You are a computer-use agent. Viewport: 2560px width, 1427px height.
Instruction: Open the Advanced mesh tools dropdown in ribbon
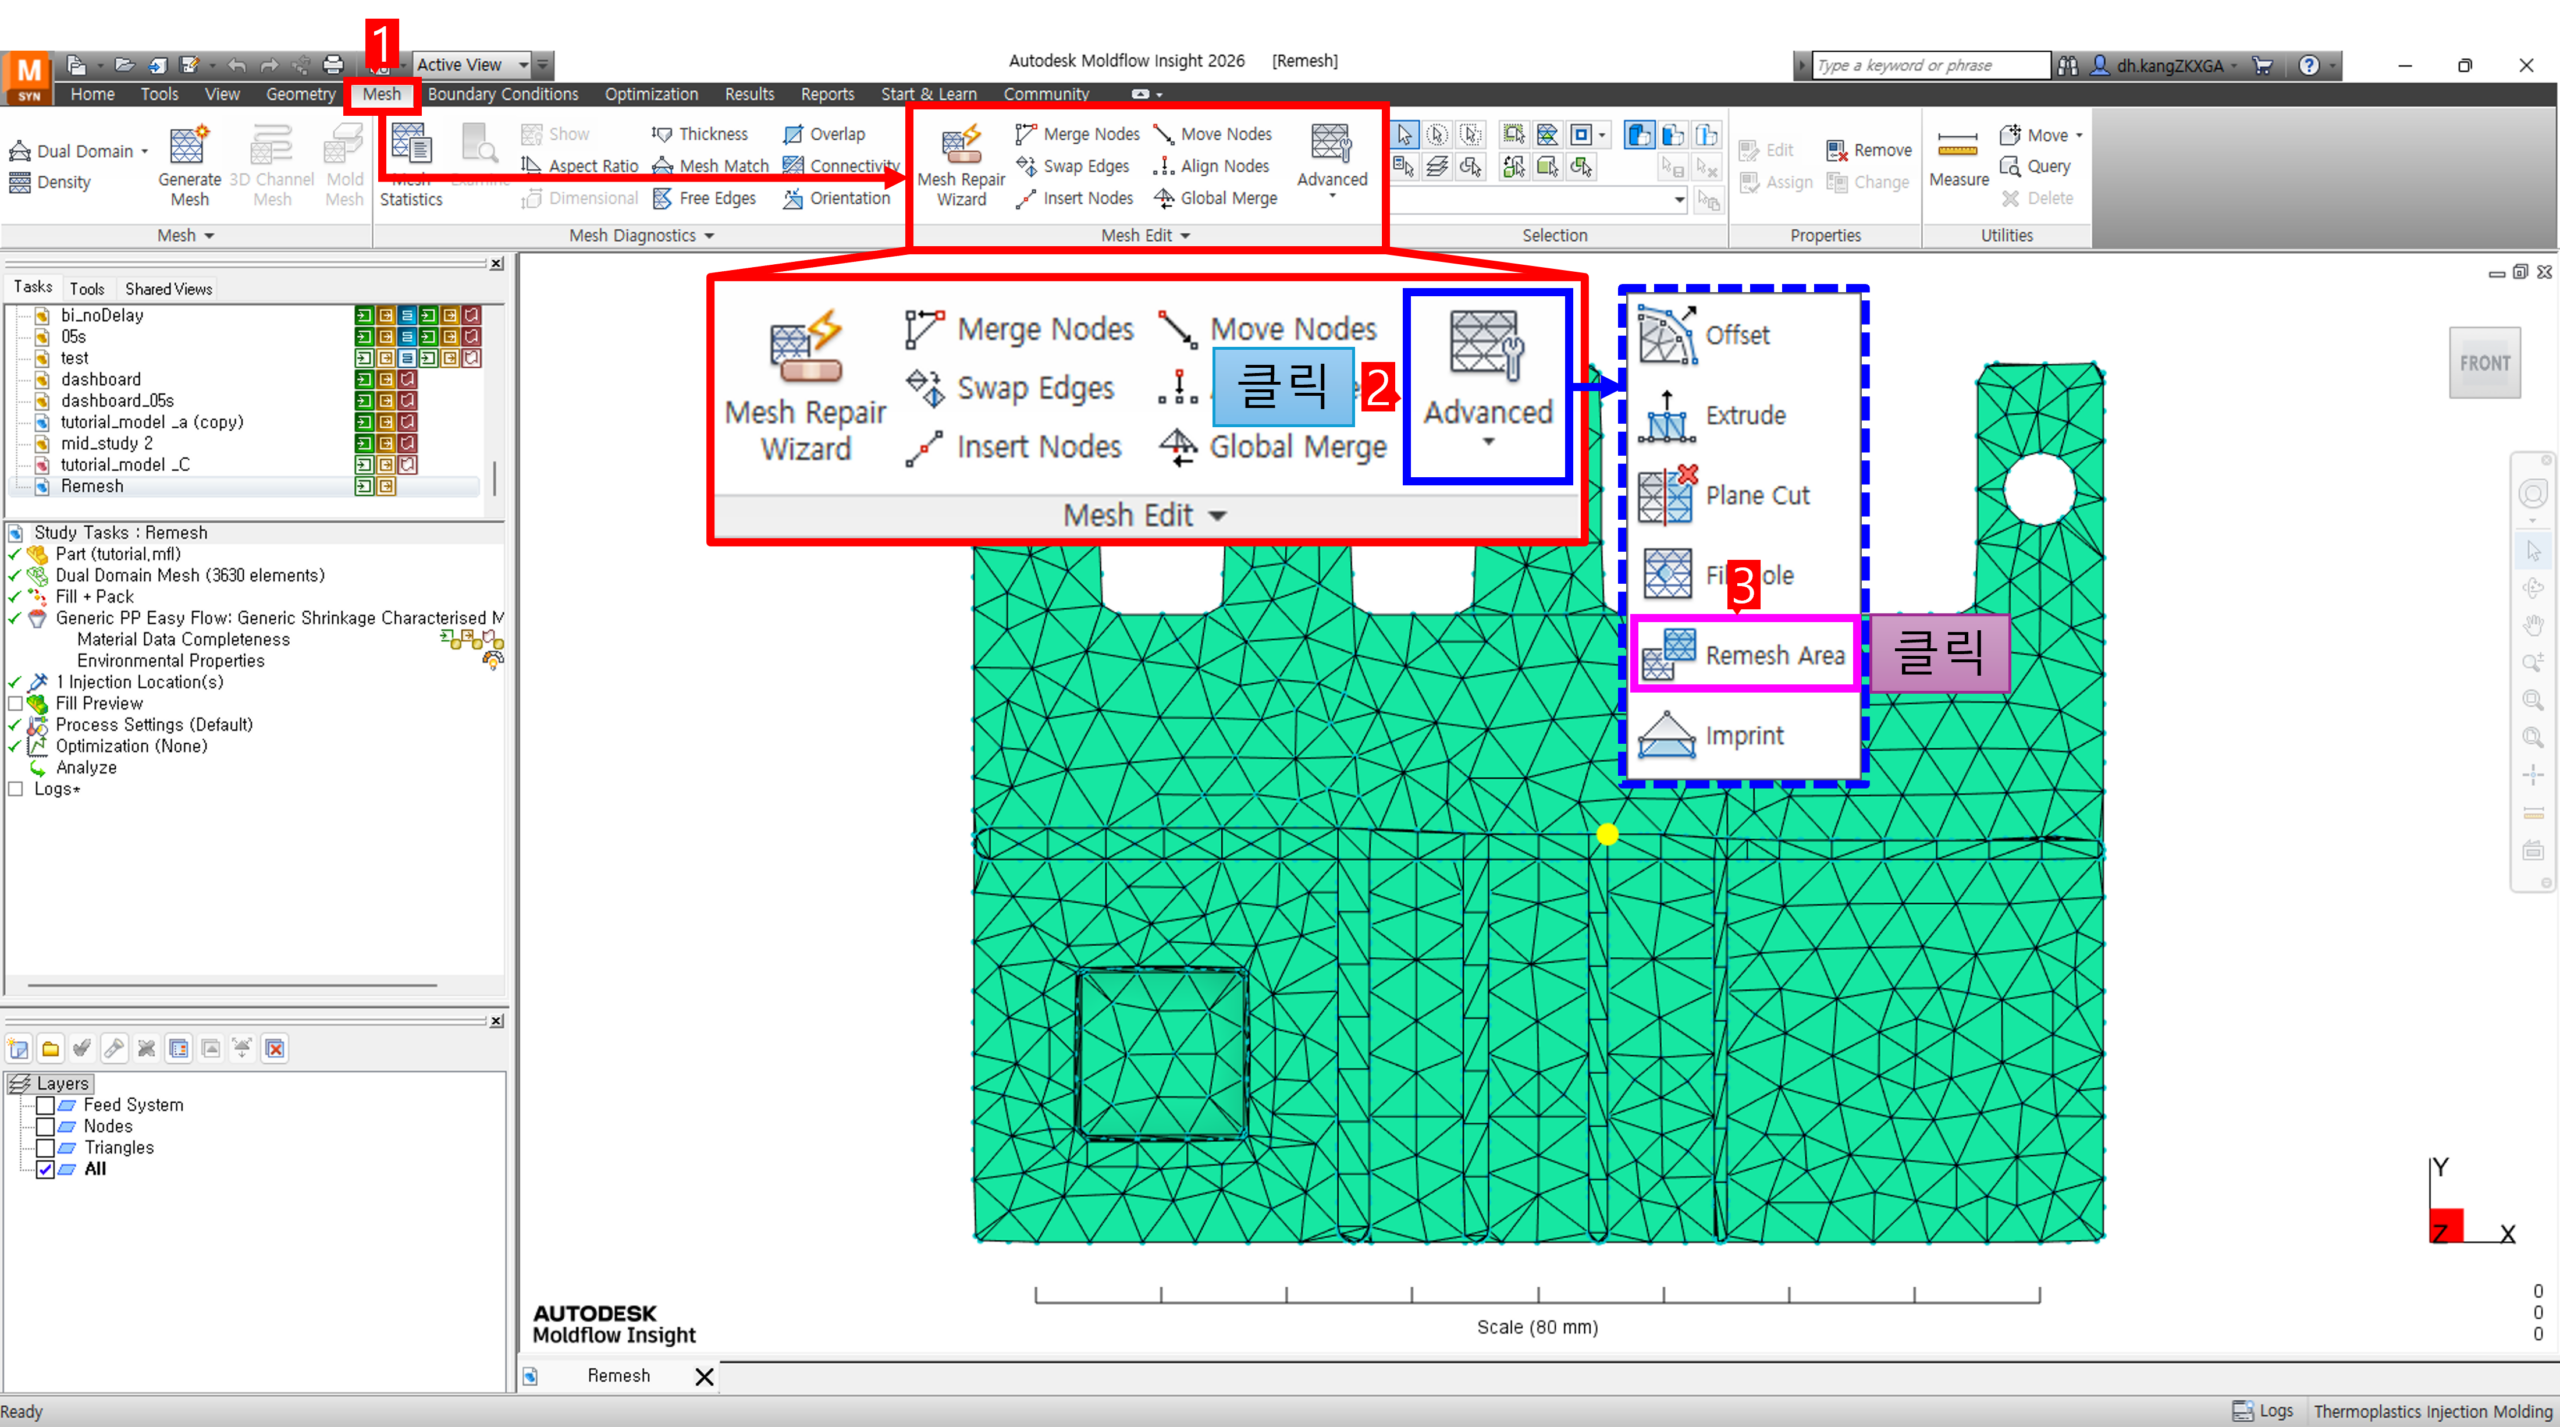pos(1332,162)
